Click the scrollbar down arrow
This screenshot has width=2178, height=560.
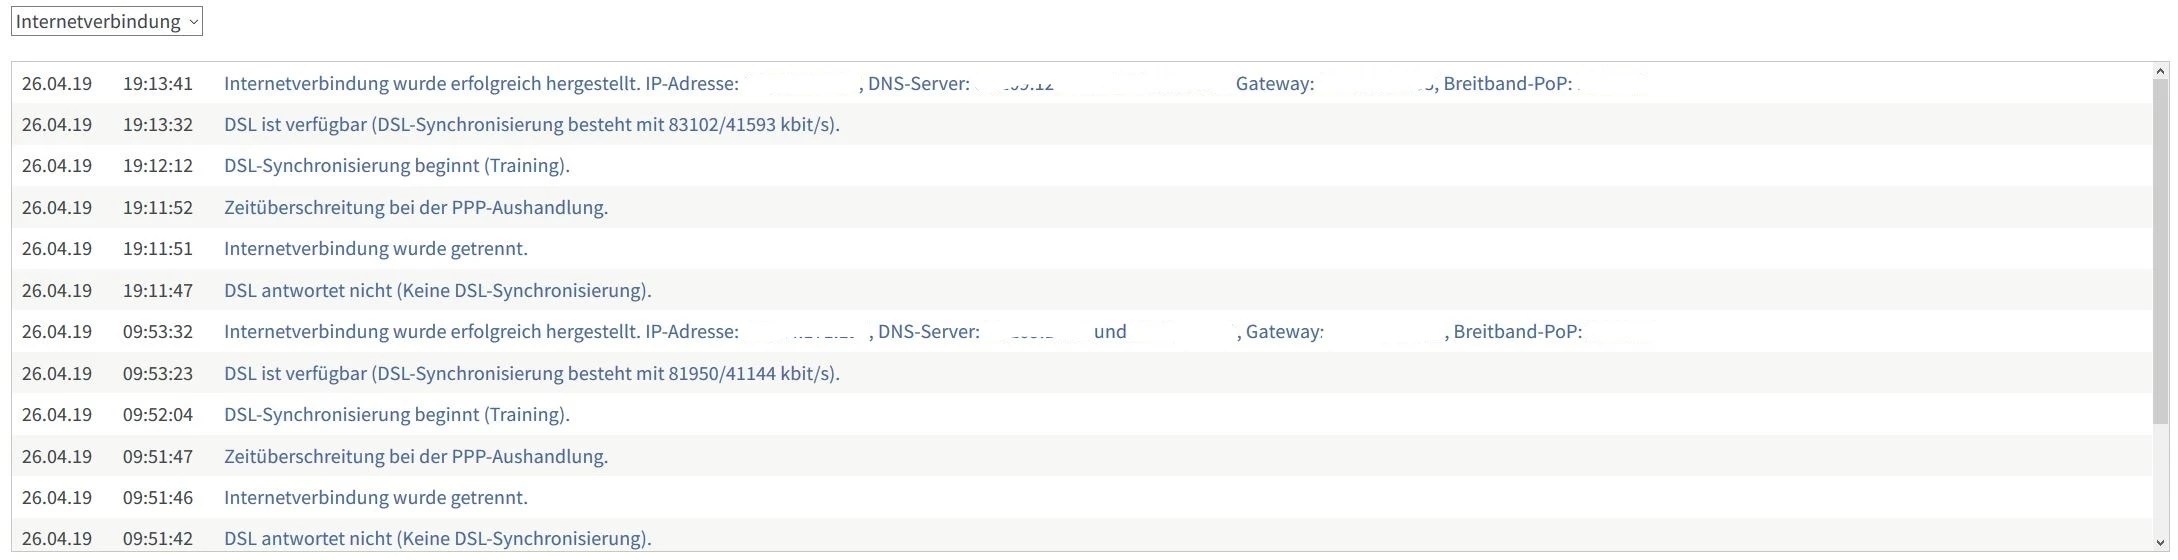[x=2161, y=543]
